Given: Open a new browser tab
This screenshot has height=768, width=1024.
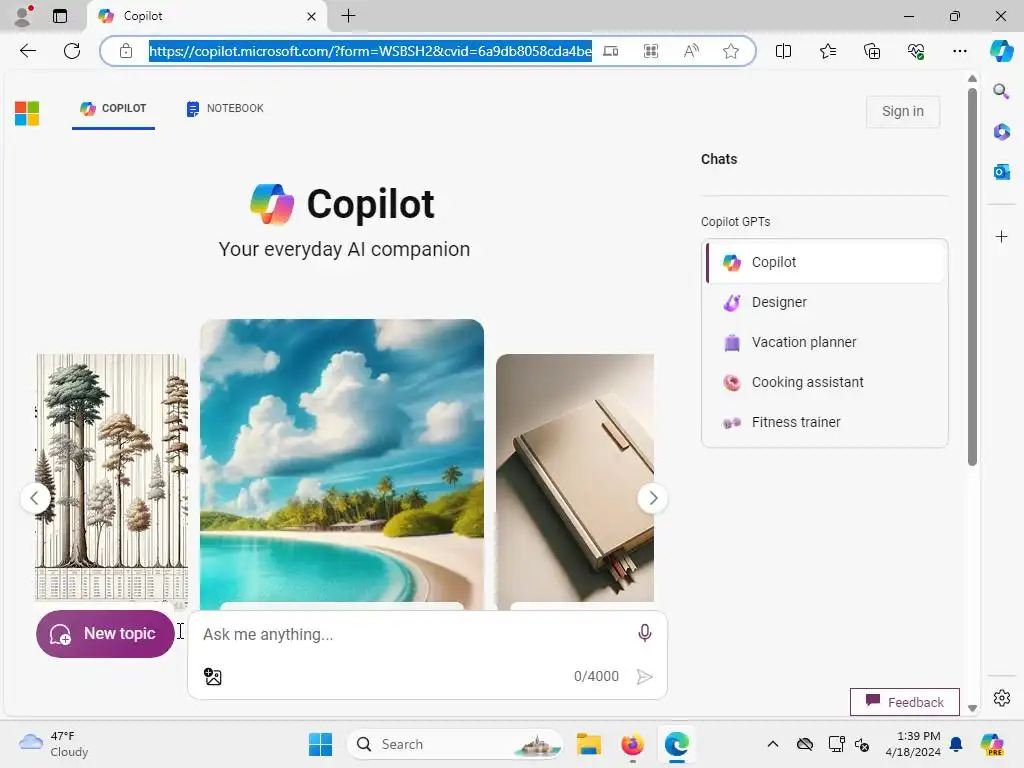Looking at the screenshot, I should click(x=349, y=16).
